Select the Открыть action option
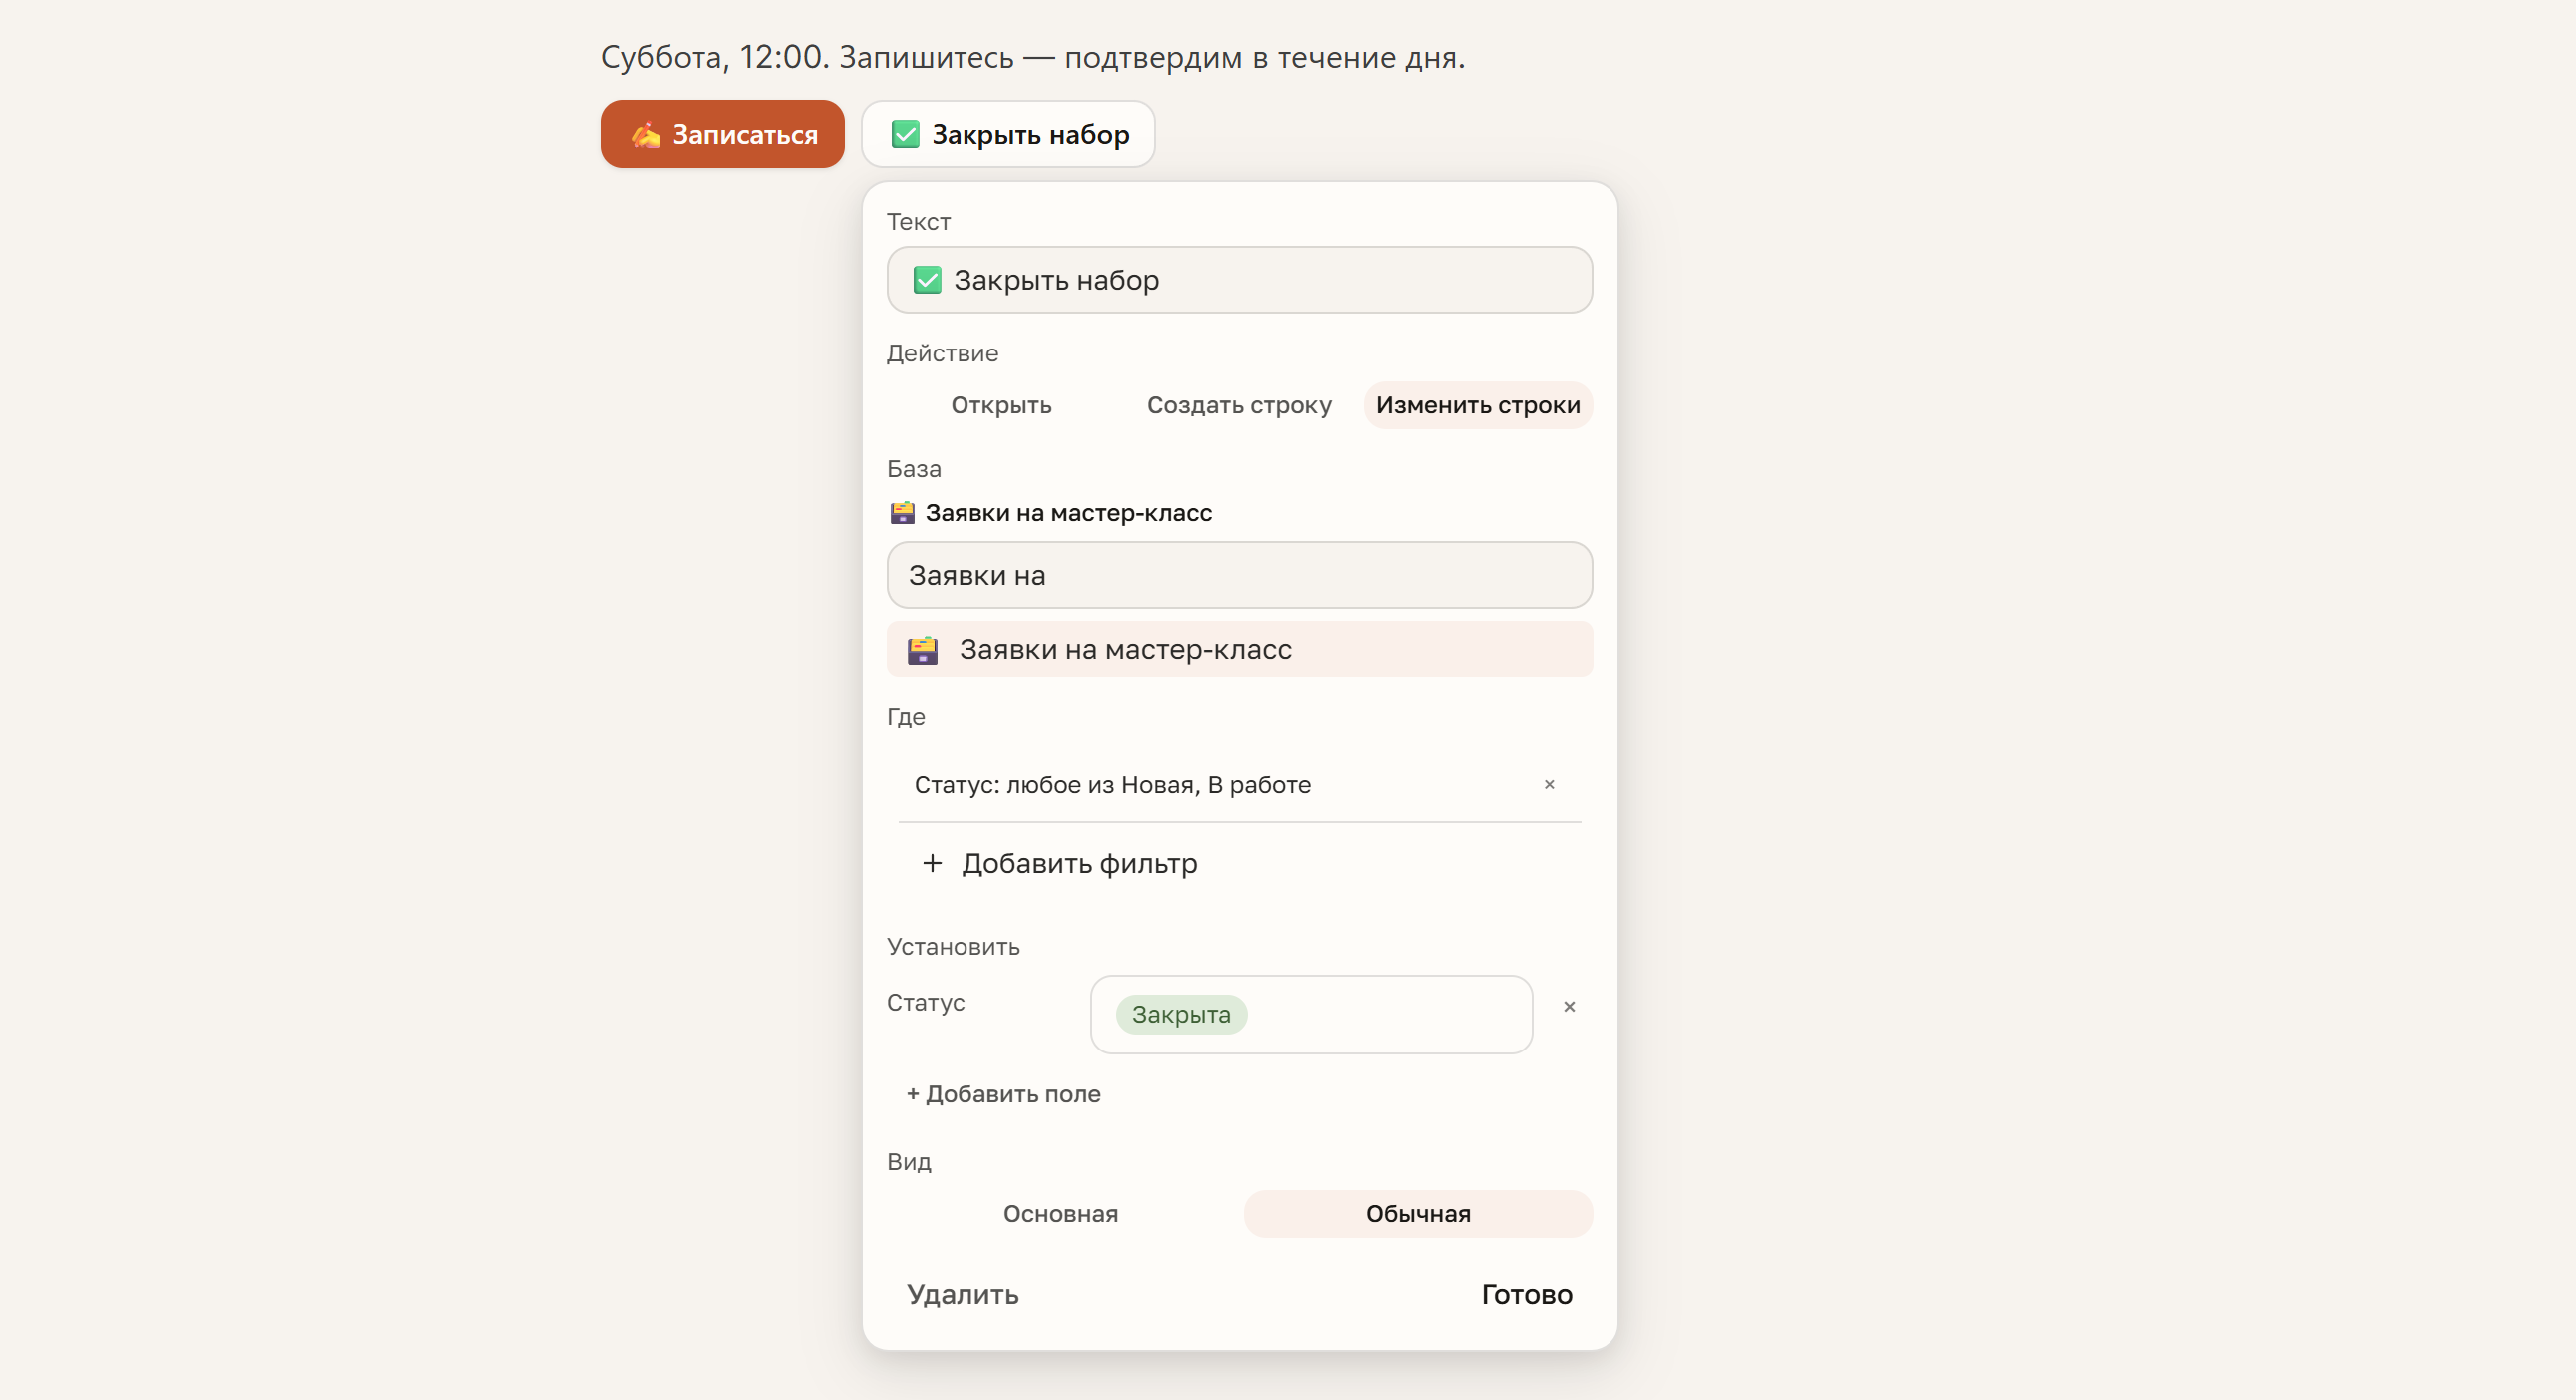 click(1001, 405)
